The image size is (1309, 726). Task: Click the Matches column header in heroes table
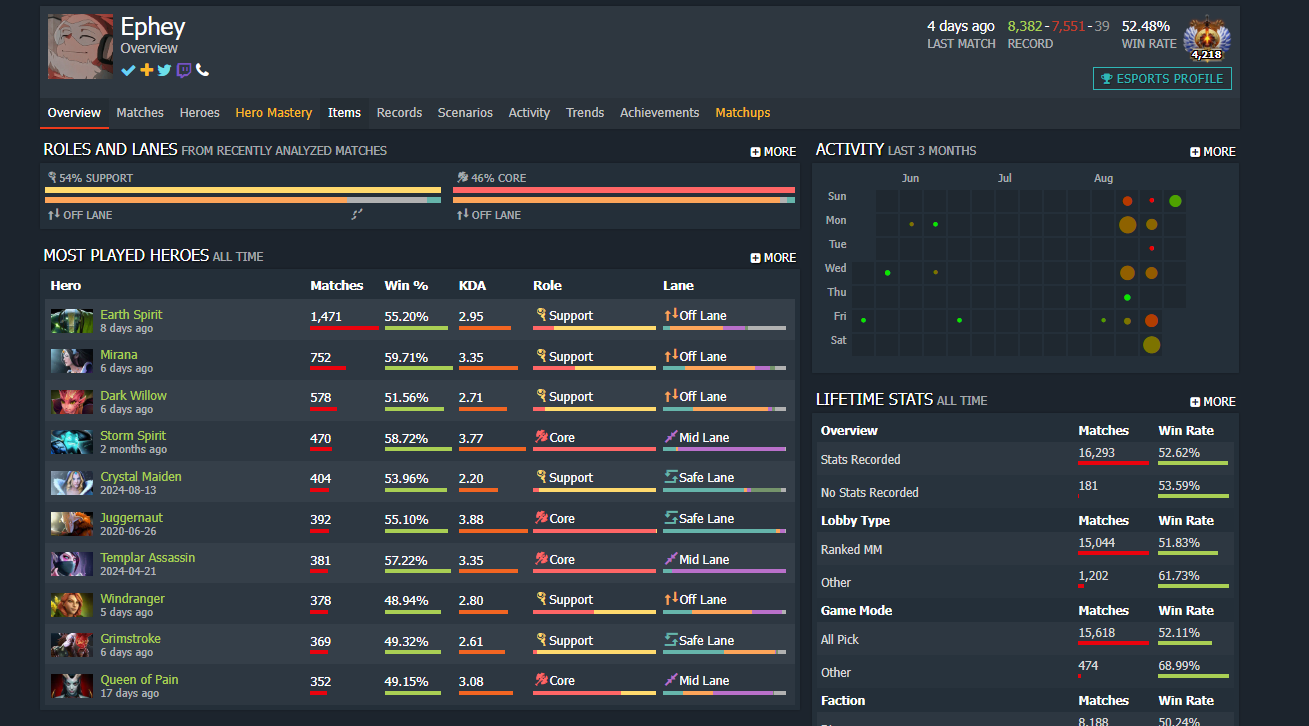point(337,285)
